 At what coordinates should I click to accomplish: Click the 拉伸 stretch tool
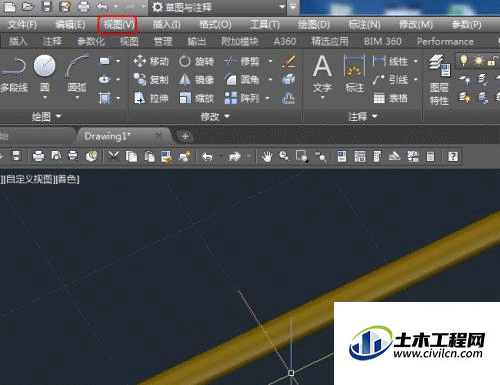151,98
